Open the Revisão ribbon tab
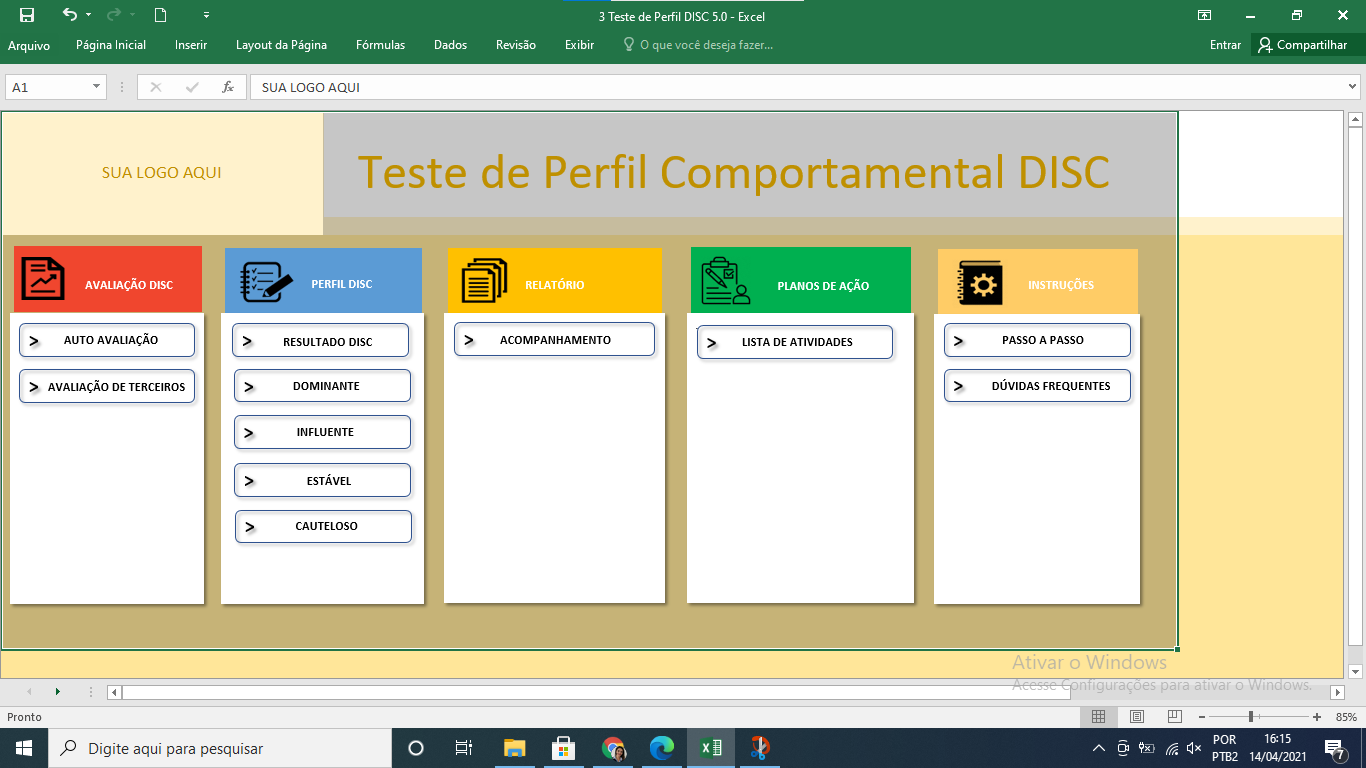1366x768 pixels. click(515, 45)
